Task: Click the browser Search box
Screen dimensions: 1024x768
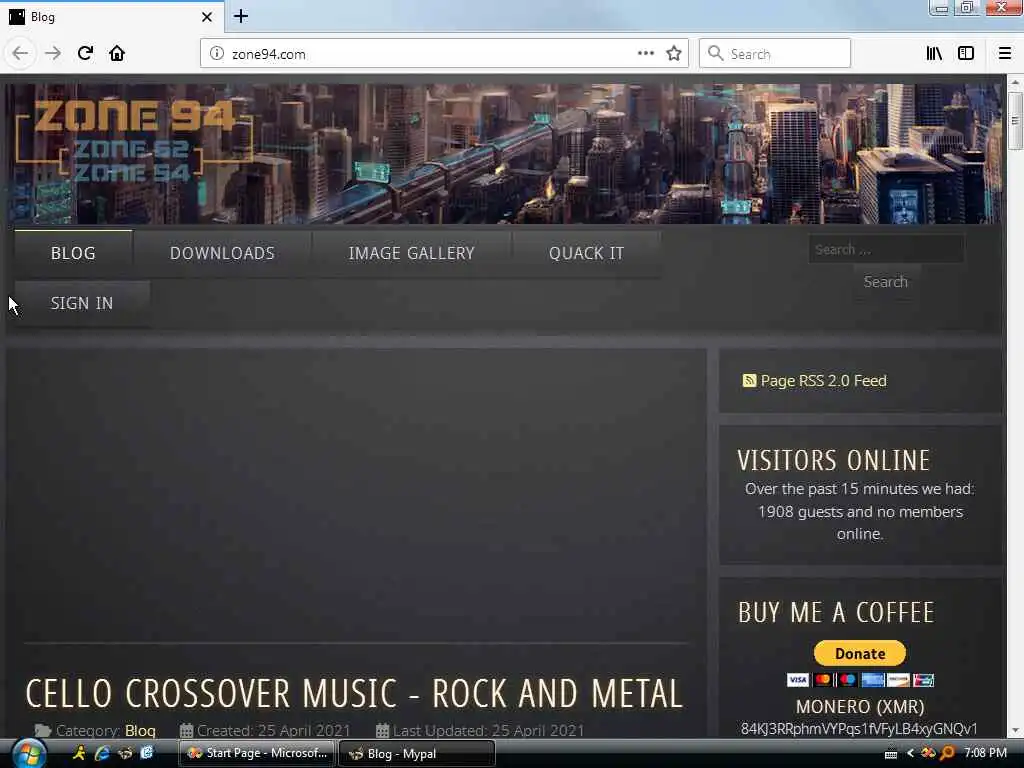Action: point(775,54)
